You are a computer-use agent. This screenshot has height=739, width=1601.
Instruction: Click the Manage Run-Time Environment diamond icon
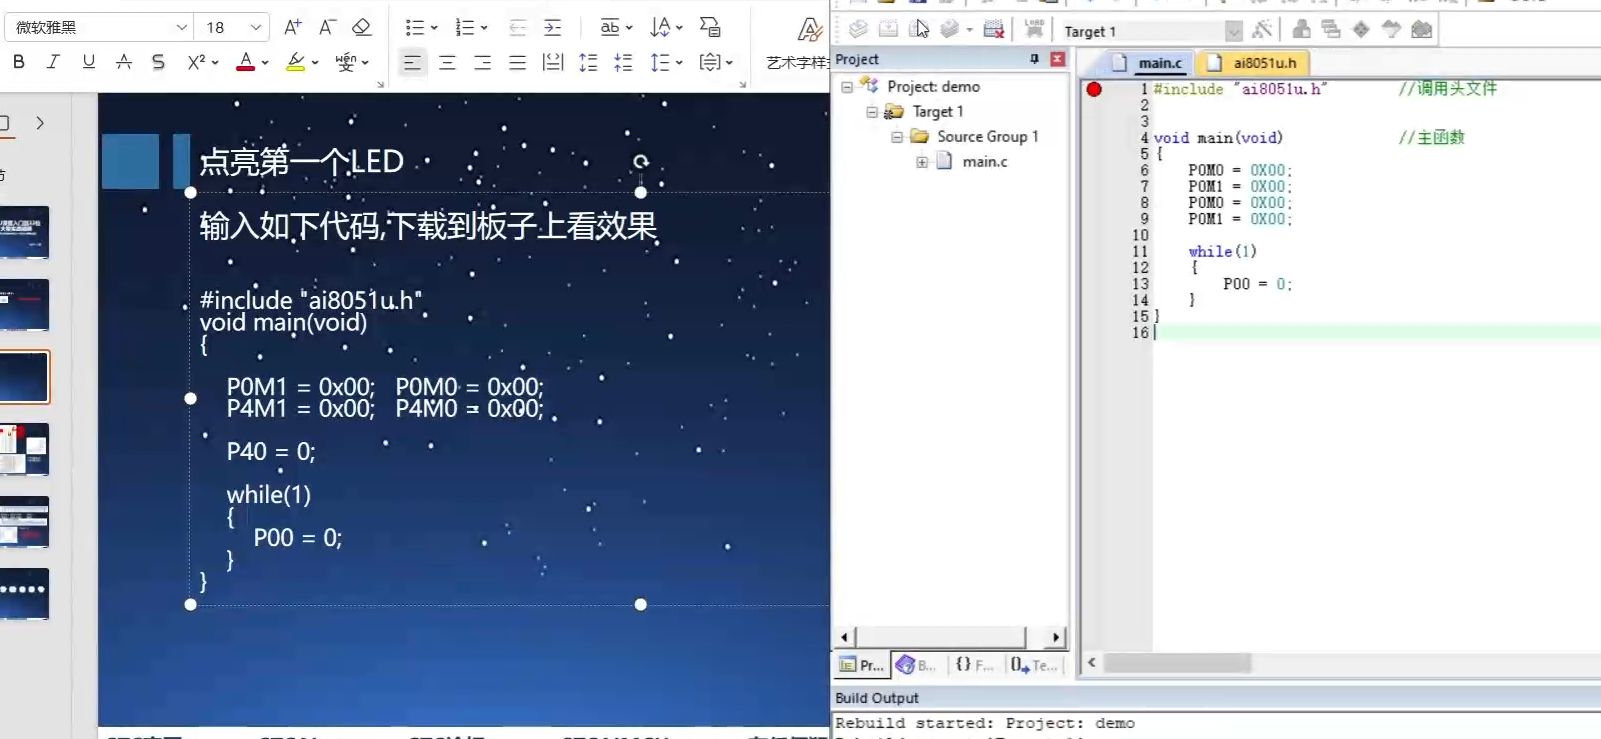[1361, 29]
